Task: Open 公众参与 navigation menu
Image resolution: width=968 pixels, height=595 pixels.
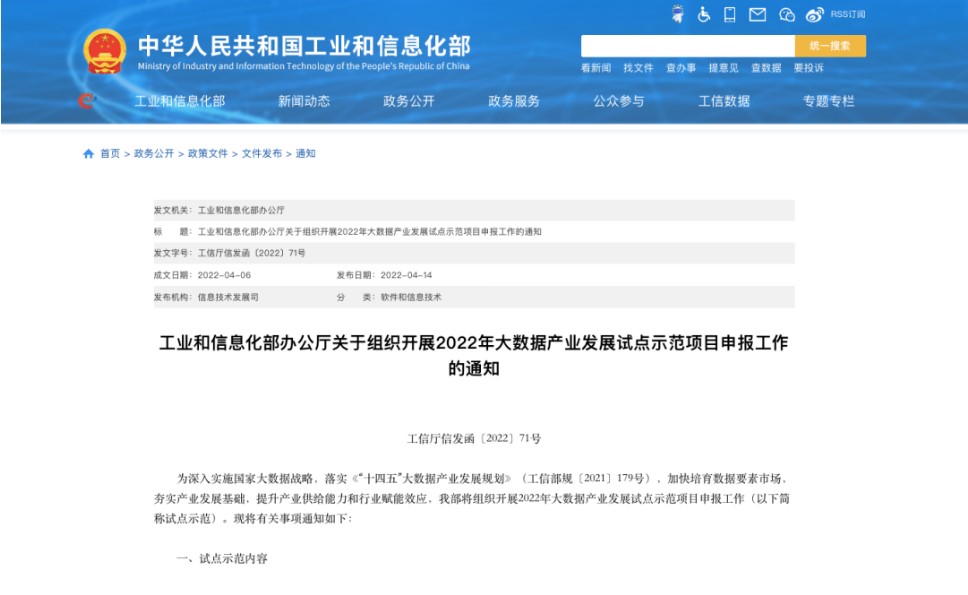Action: pyautogui.click(x=619, y=101)
